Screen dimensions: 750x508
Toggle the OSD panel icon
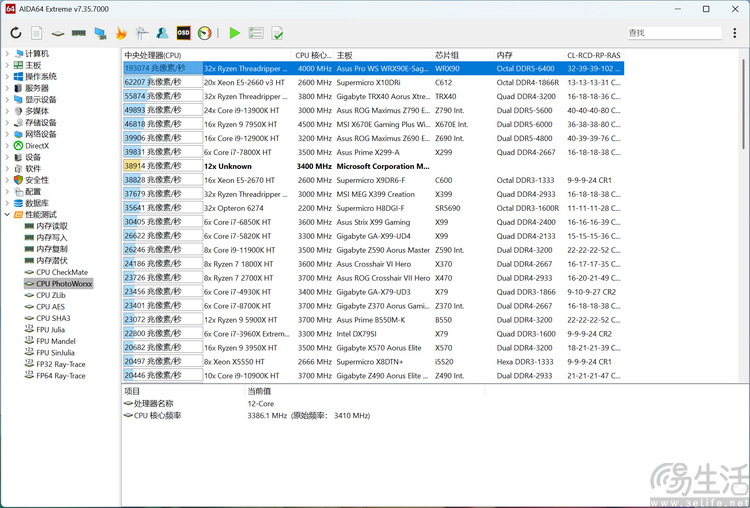coord(183,33)
